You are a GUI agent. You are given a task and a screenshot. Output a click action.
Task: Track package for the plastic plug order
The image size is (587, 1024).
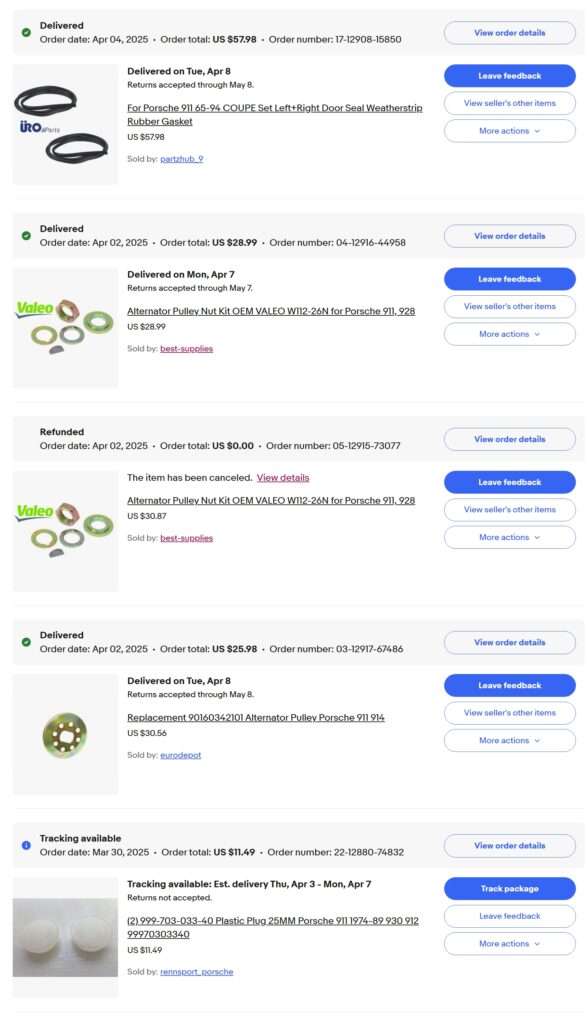click(510, 889)
